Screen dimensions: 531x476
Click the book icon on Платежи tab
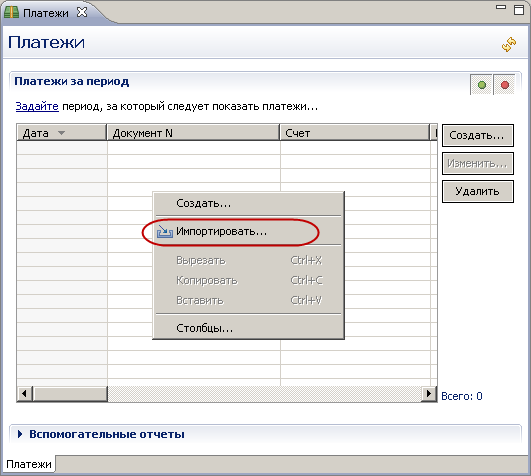coord(11,13)
